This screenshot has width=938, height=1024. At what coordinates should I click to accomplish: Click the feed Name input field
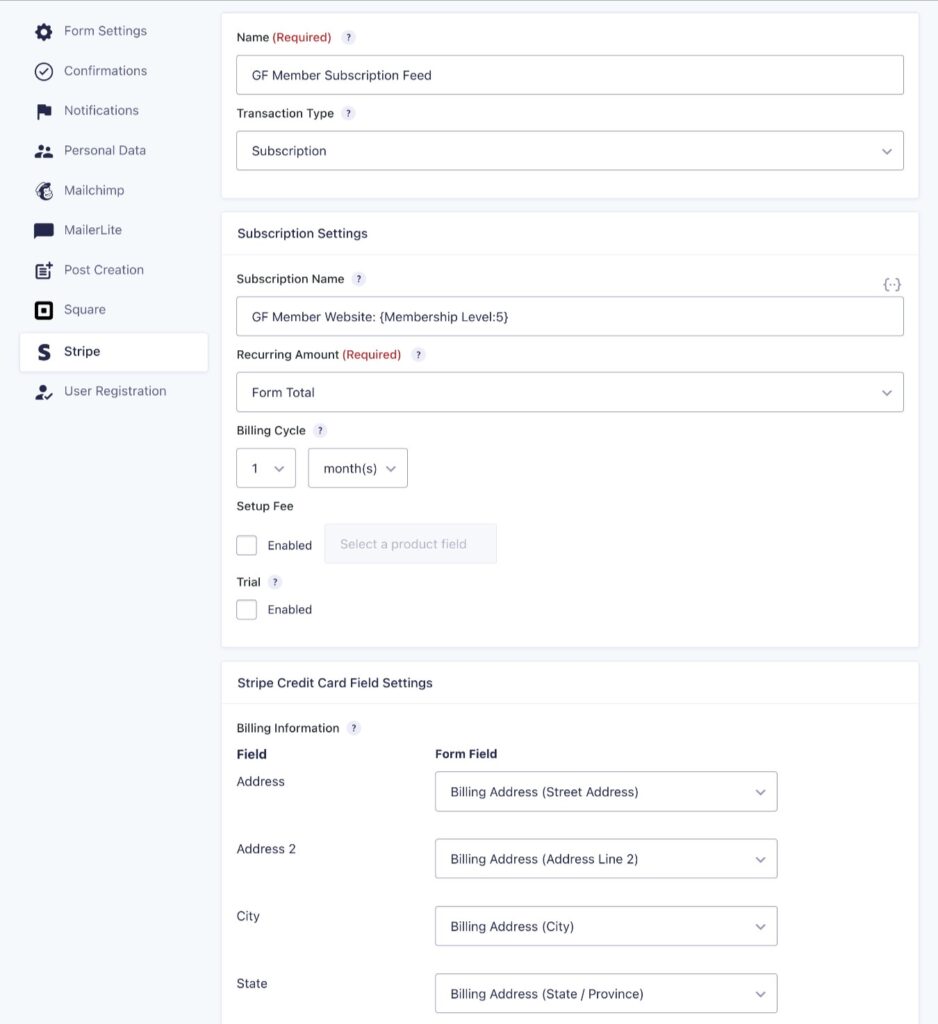pos(570,75)
